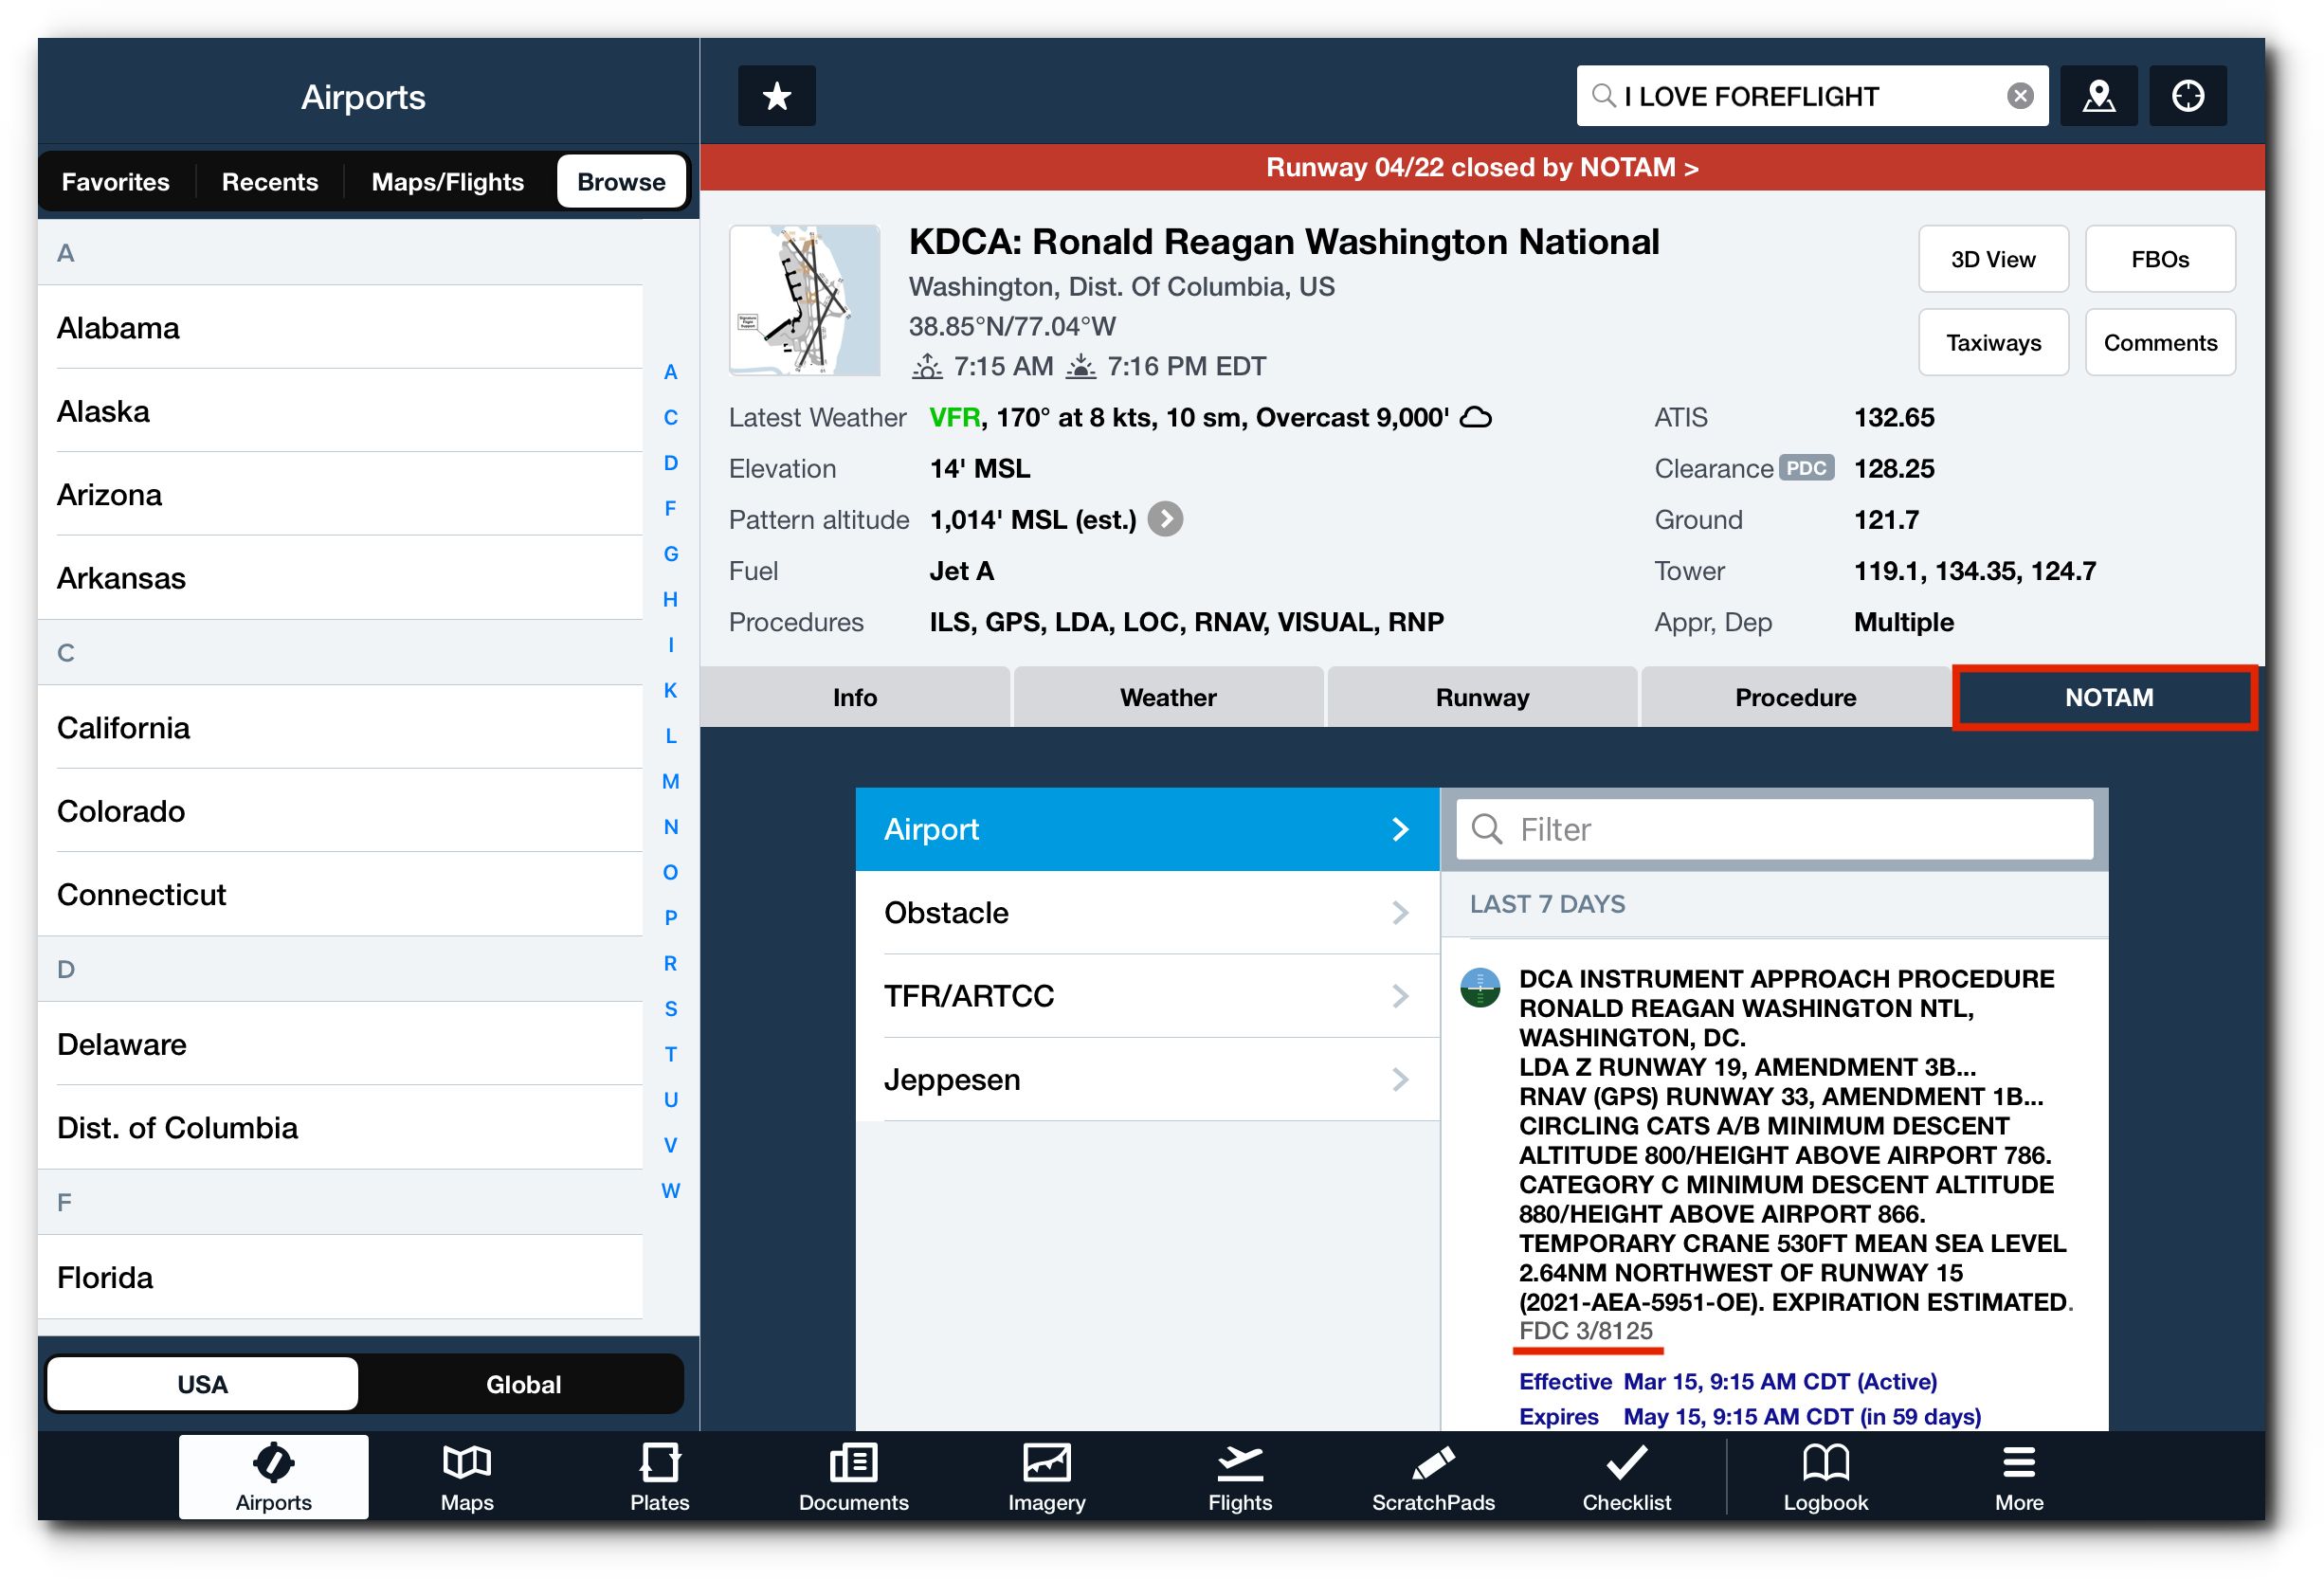
Task: Open the Imagery icon in bottom bar
Action: click(x=1046, y=1476)
